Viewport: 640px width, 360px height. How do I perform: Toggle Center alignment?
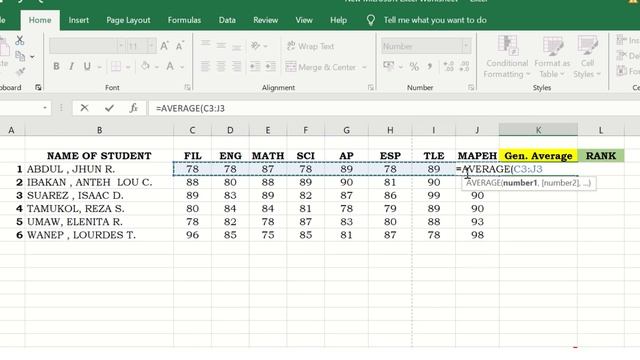point(221,66)
